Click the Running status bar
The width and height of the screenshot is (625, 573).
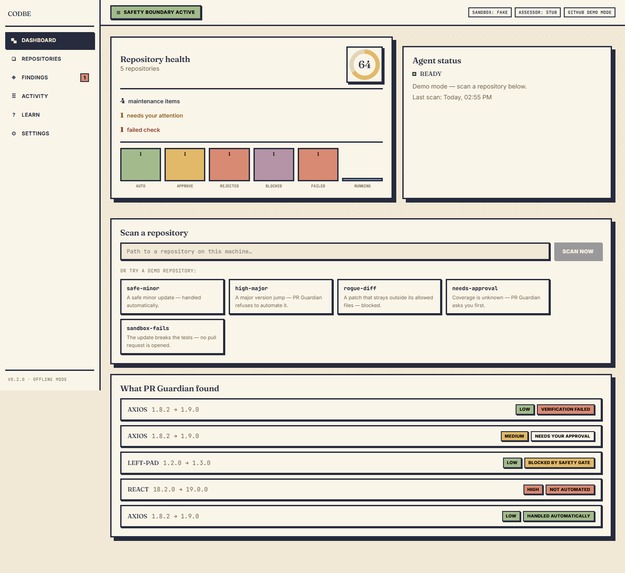coord(362,179)
